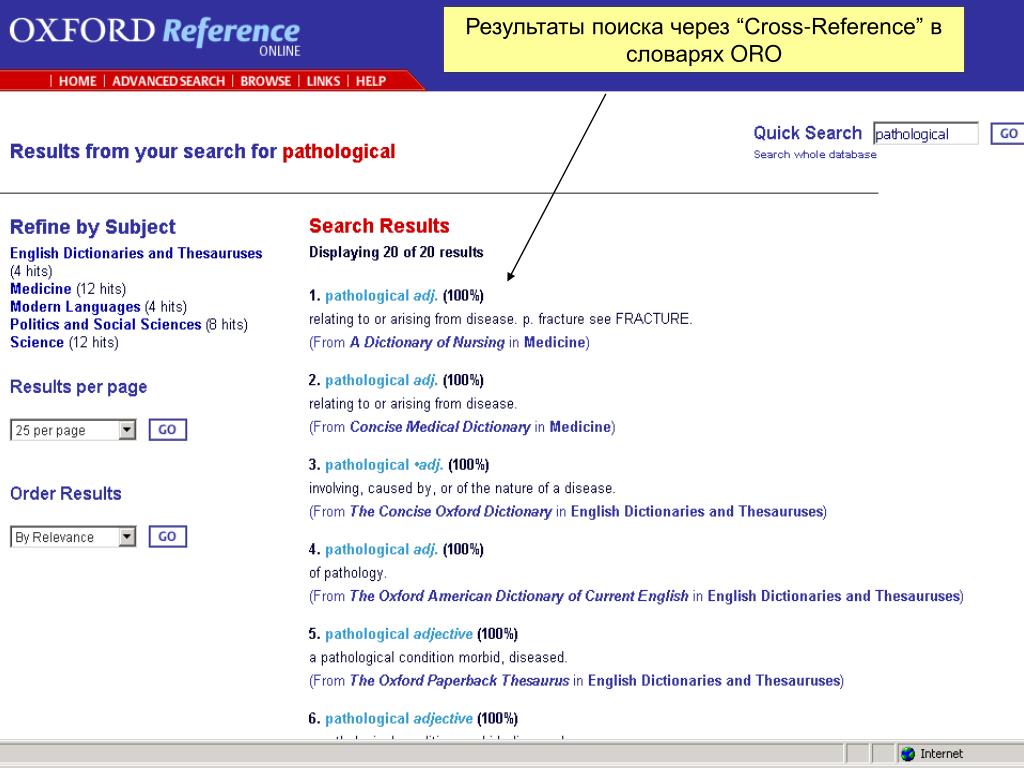The image size is (1024, 768).
Task: Click GO button for Order Results
Action: point(167,537)
